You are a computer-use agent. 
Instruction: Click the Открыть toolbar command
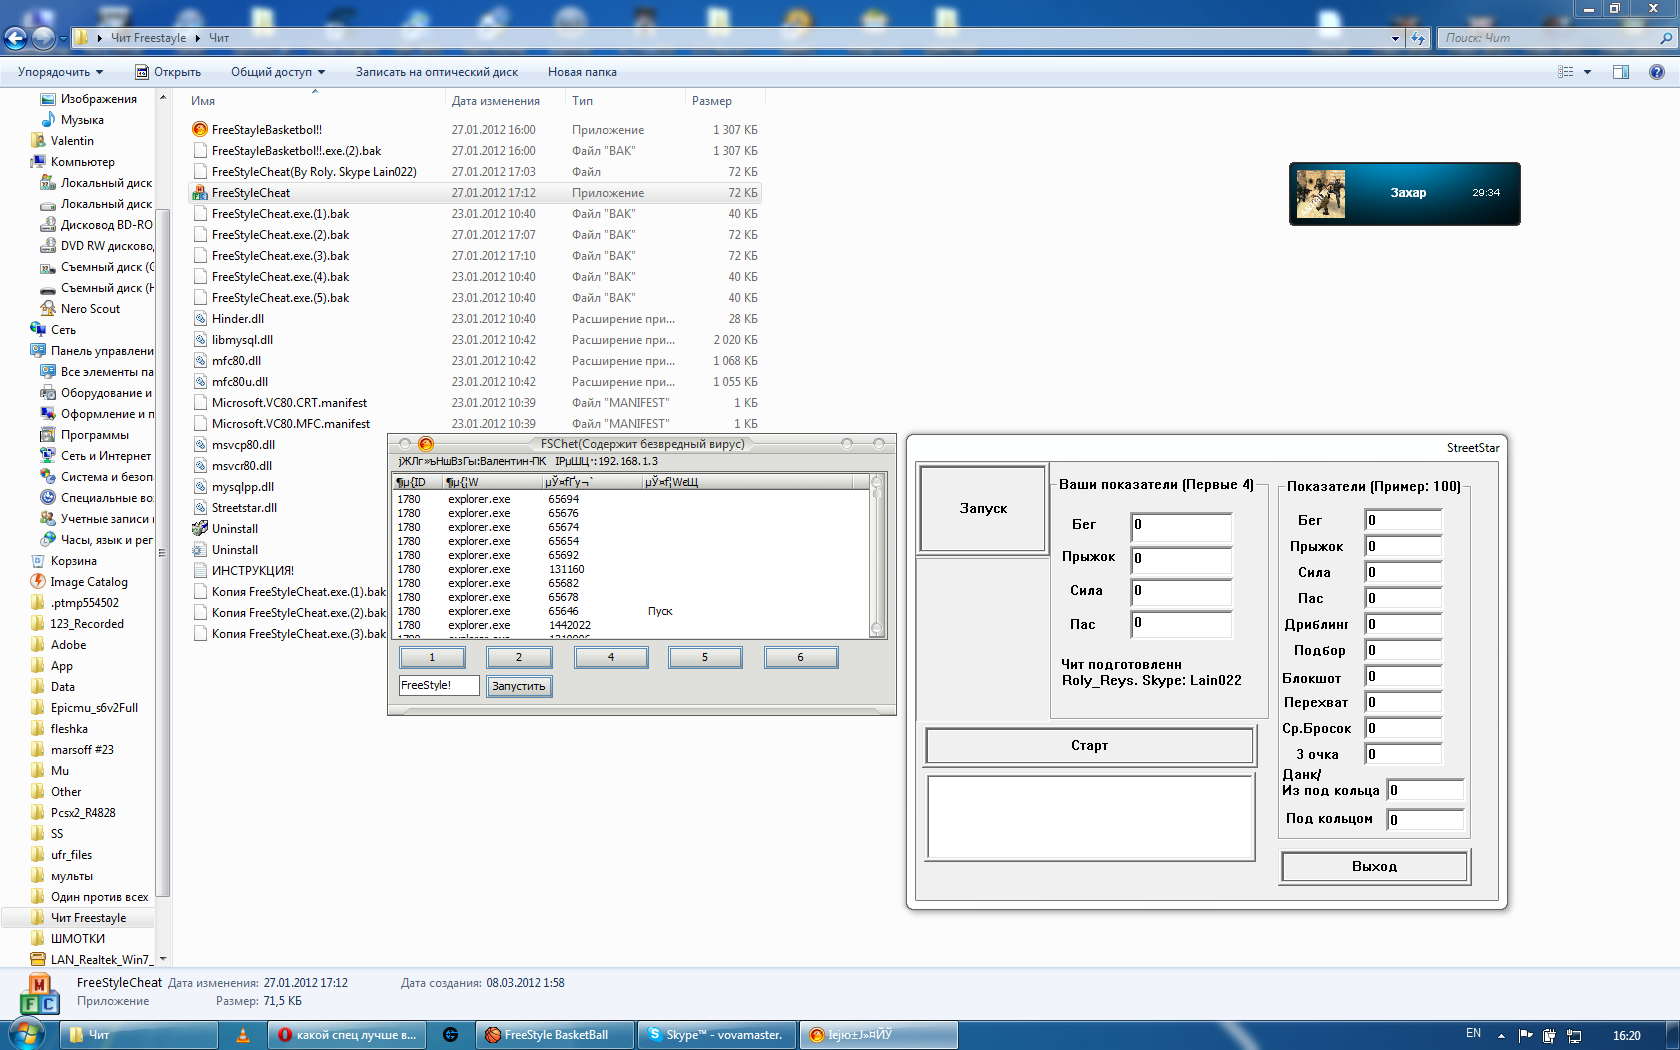168,72
